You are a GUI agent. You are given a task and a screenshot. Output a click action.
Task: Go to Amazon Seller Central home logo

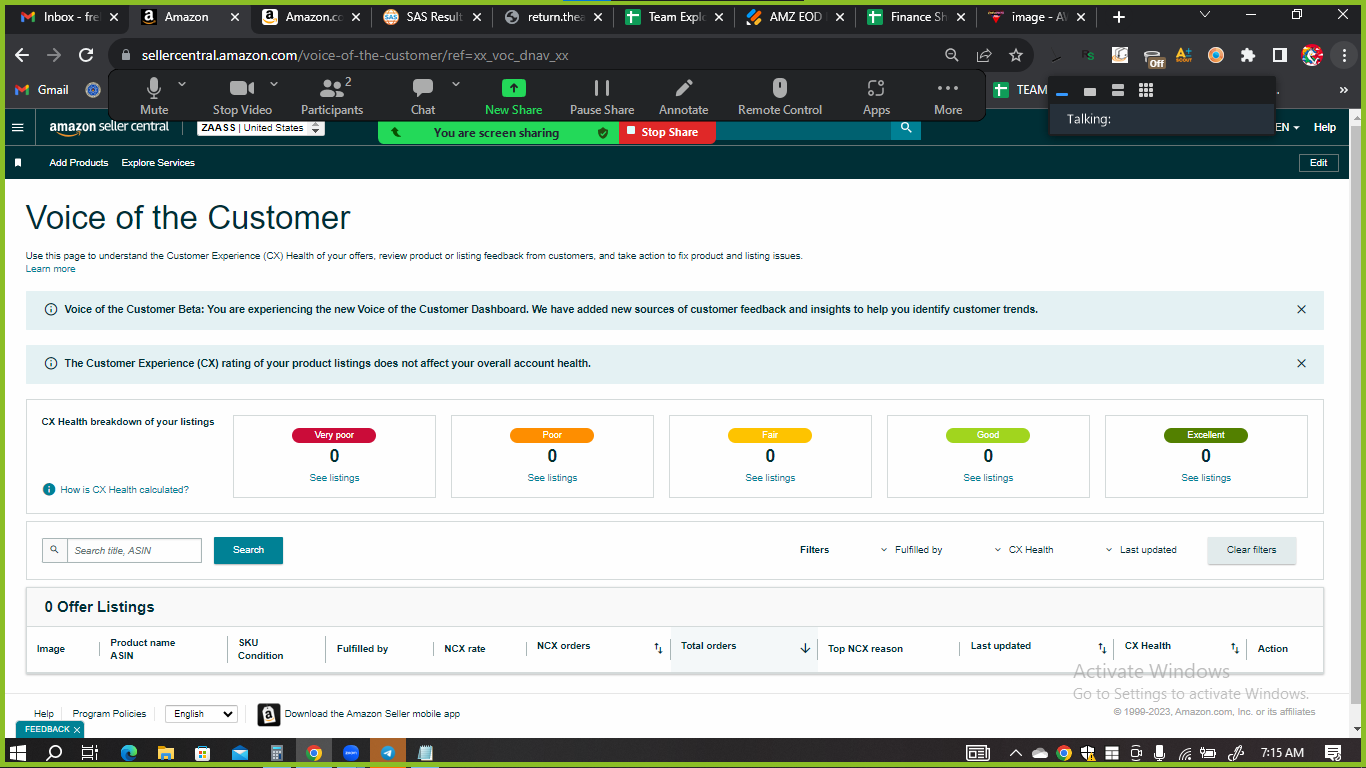click(x=109, y=127)
